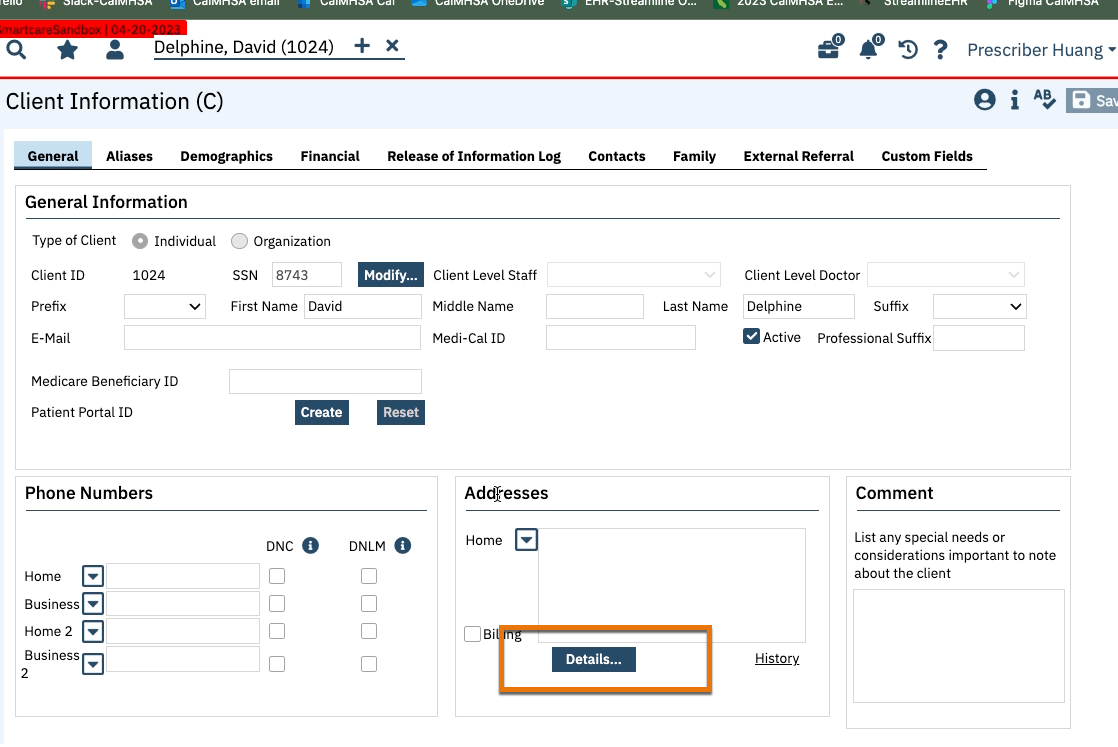Click the Comment text area
This screenshot has width=1118, height=747.
coord(959,646)
